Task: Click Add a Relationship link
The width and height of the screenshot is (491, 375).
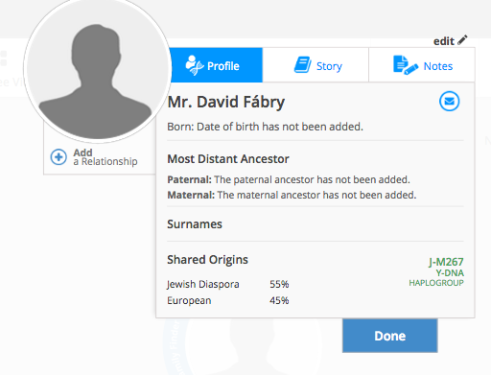Action: coord(105,157)
